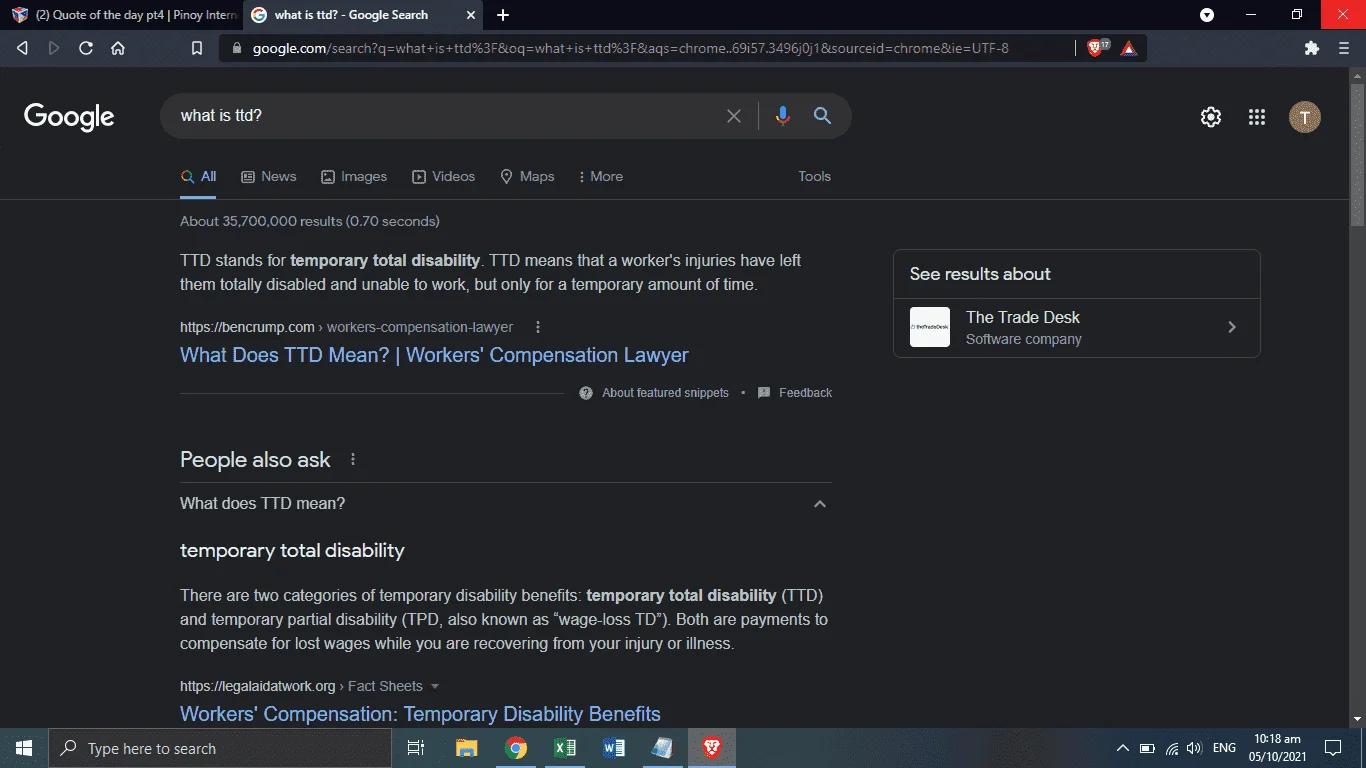Image resolution: width=1366 pixels, height=768 pixels.
Task: Click the browser address bar URL
Action: [630, 48]
